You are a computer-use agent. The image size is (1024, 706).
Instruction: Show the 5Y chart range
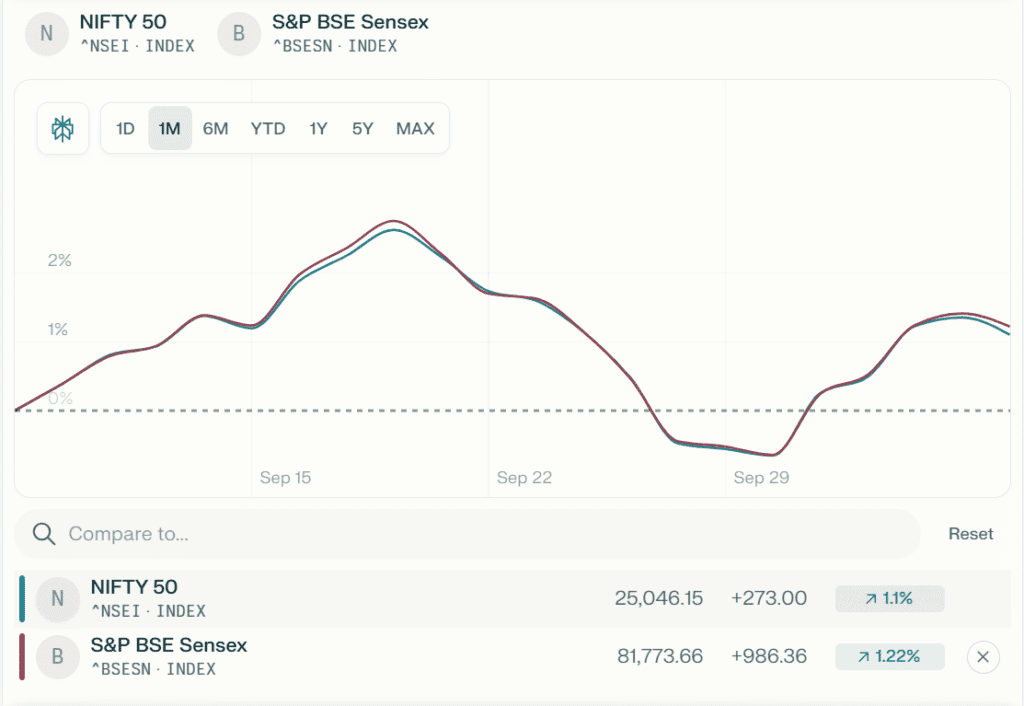(x=362, y=129)
